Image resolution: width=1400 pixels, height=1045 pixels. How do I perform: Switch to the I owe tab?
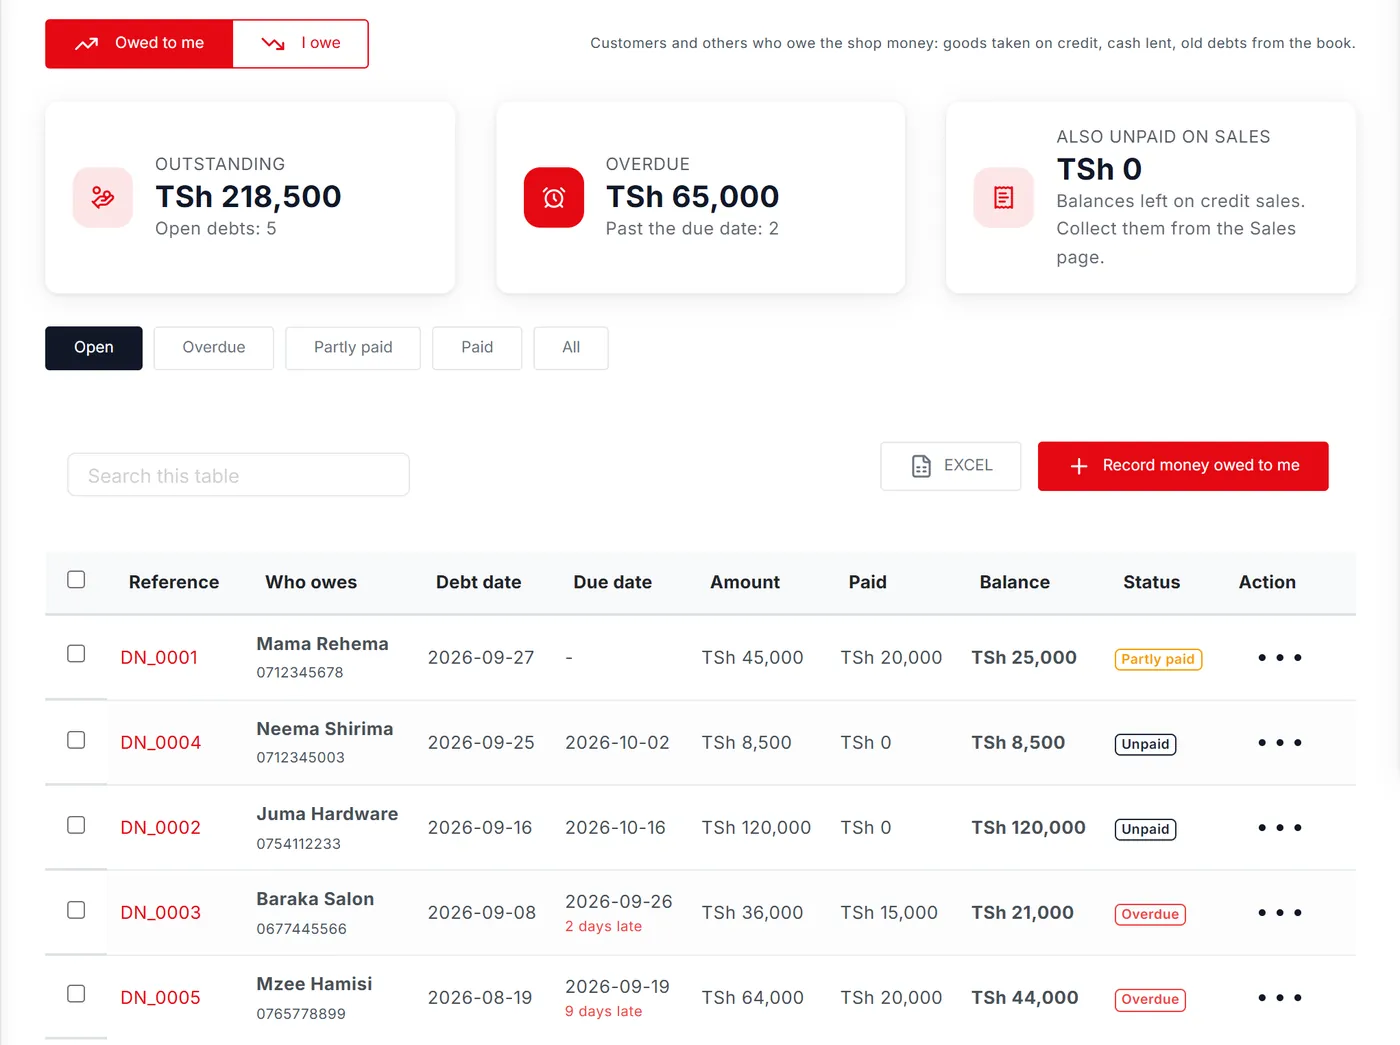301,44
